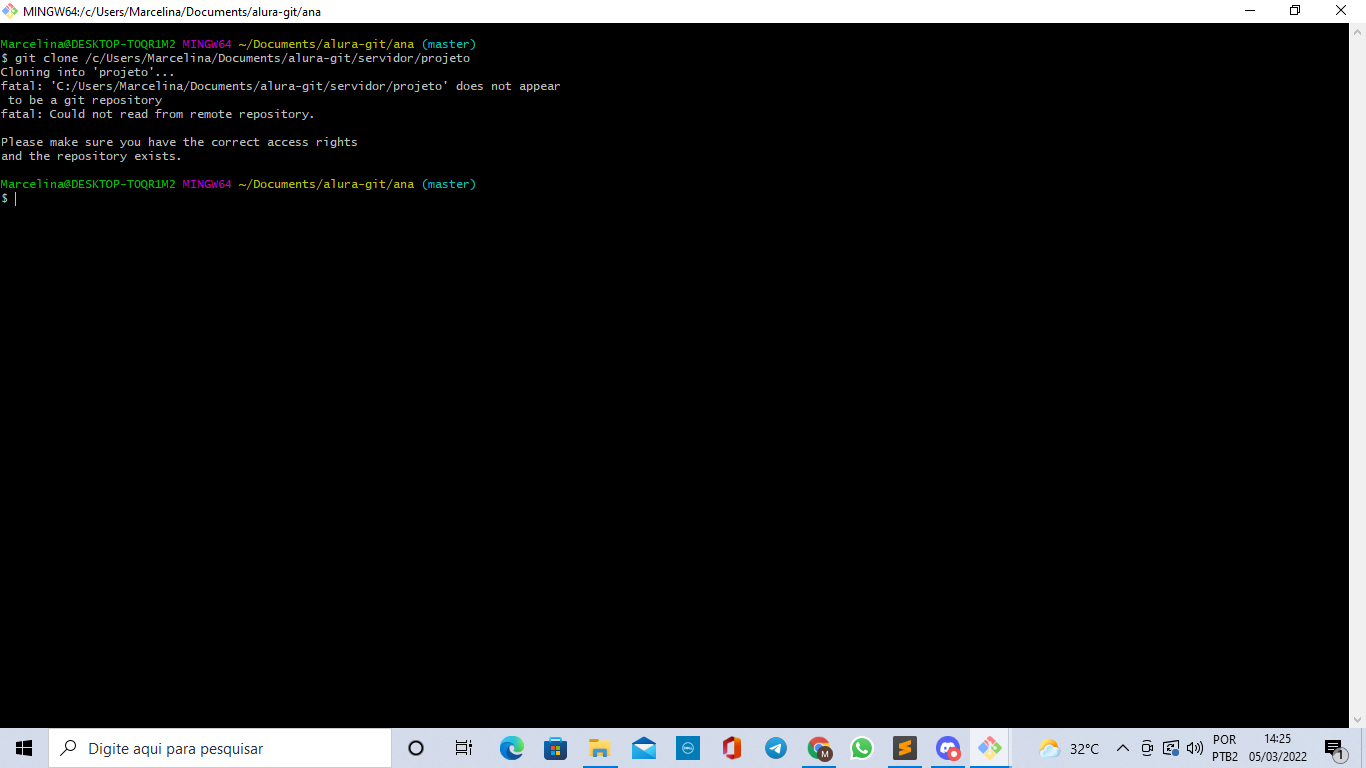Minimize the MINGW64 terminal window
Image resolution: width=1366 pixels, height=768 pixels.
(1250, 11)
